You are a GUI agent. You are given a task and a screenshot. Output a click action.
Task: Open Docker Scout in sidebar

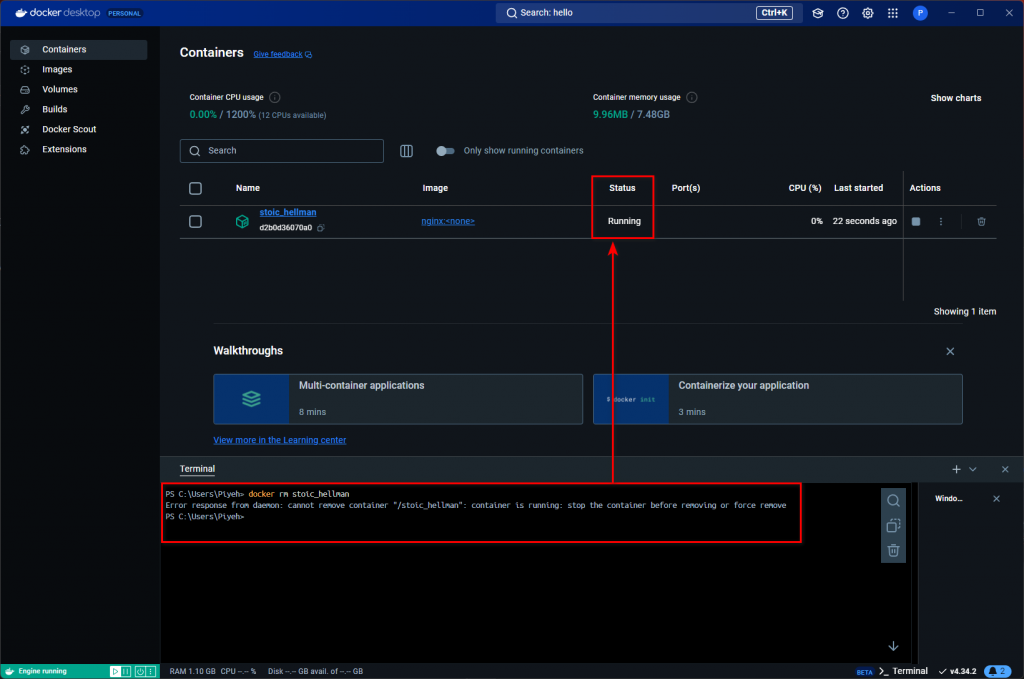click(x=78, y=129)
